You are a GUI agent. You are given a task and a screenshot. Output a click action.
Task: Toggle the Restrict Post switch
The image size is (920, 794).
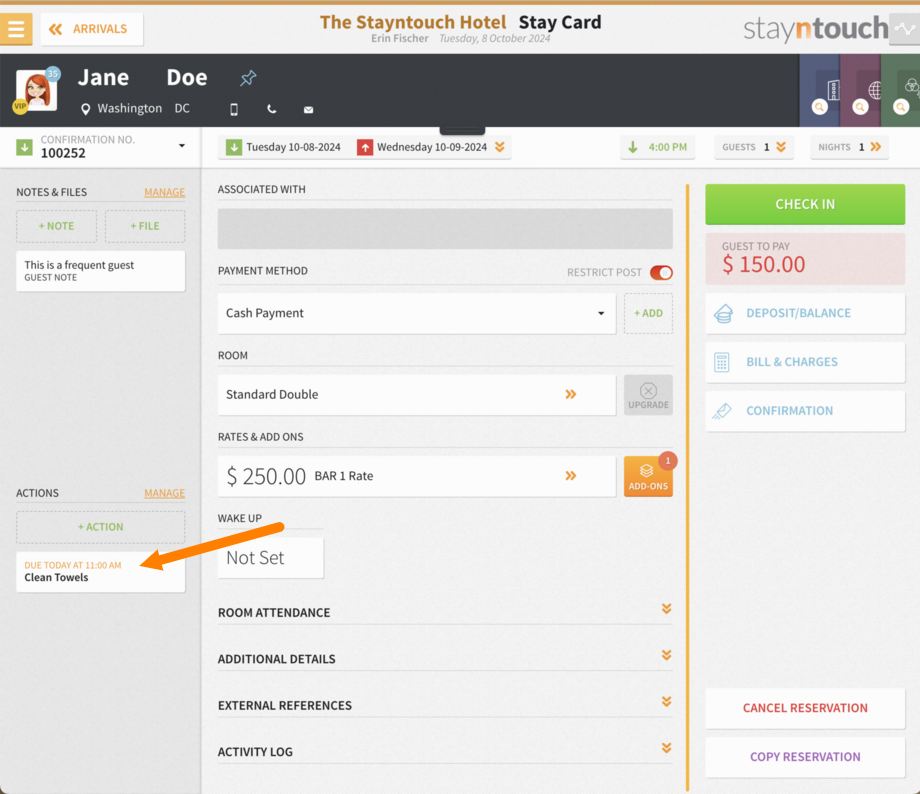[x=661, y=273]
